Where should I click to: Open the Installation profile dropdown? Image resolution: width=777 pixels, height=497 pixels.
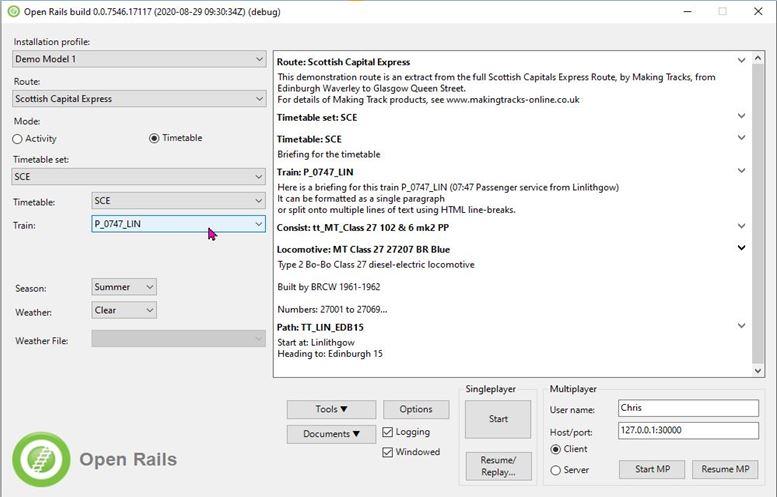tap(139, 59)
